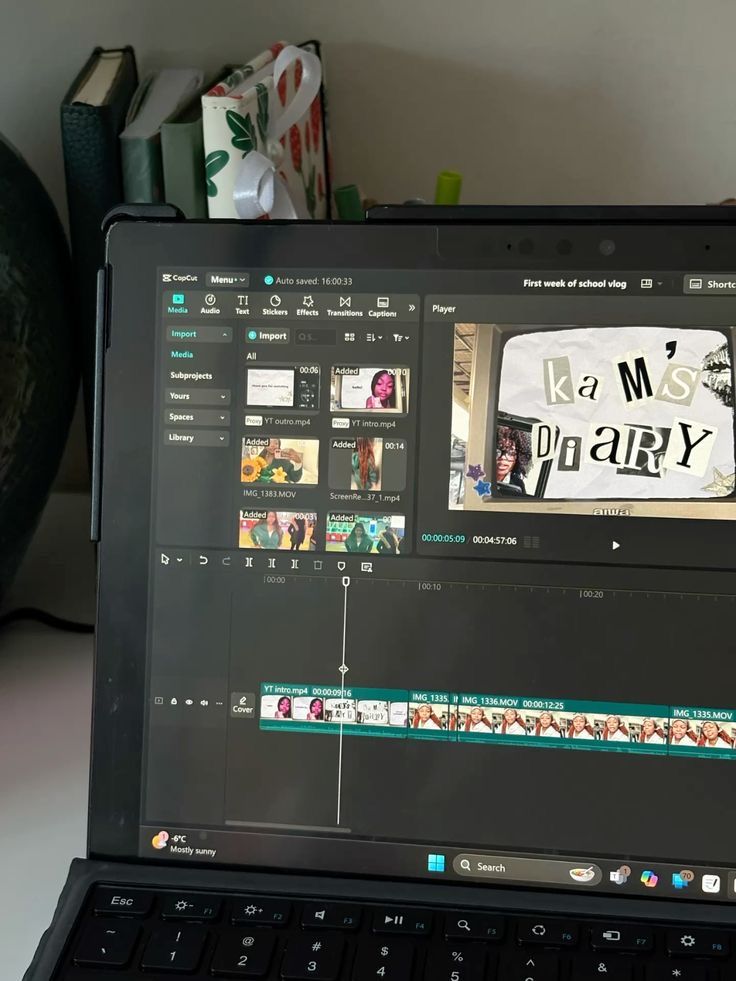
Task: Click the Windows taskbar Search box
Action: [526, 869]
